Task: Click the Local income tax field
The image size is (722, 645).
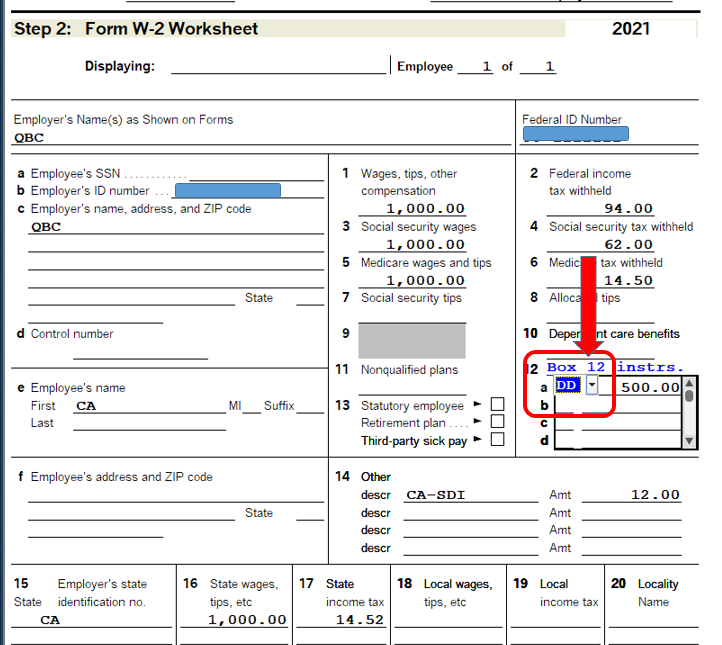Action: tap(555, 620)
